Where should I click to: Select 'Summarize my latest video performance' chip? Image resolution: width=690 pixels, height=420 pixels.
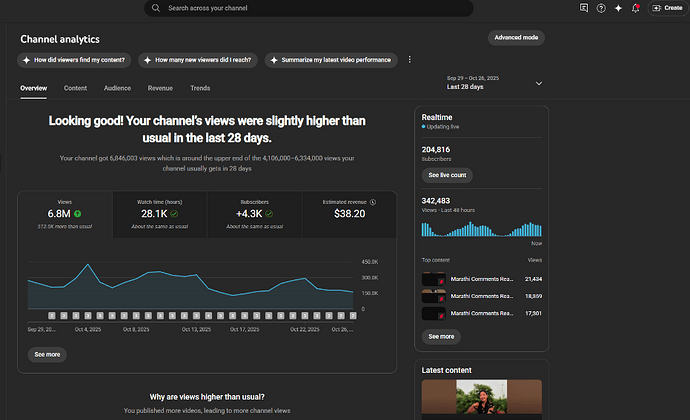pyautogui.click(x=331, y=60)
